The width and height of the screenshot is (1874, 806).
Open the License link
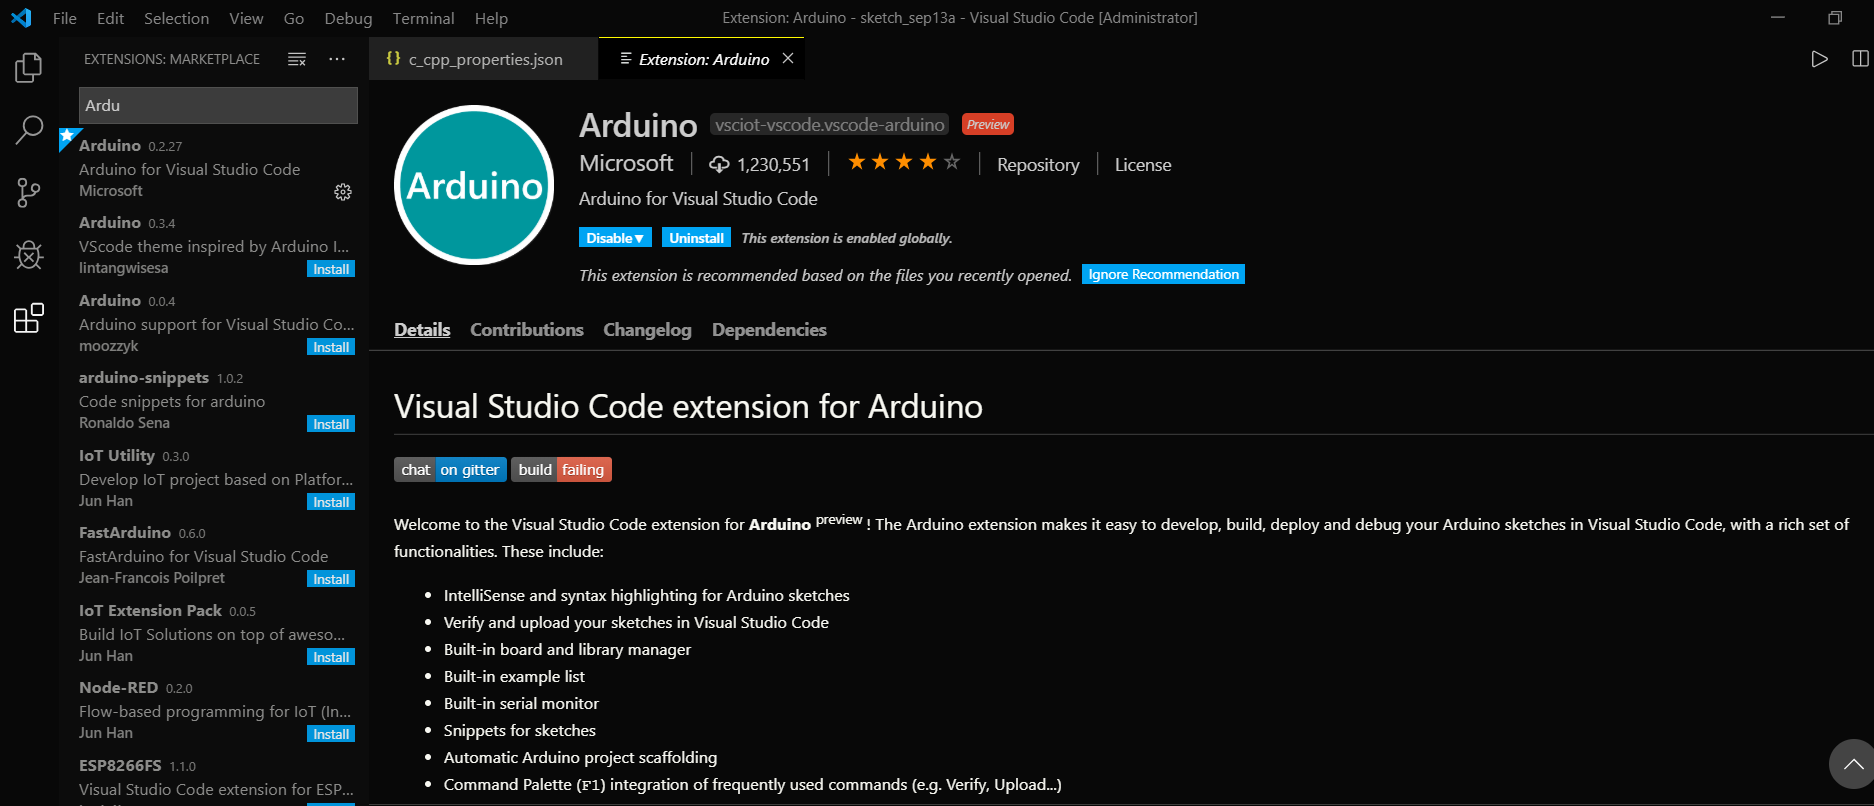pyautogui.click(x=1143, y=165)
